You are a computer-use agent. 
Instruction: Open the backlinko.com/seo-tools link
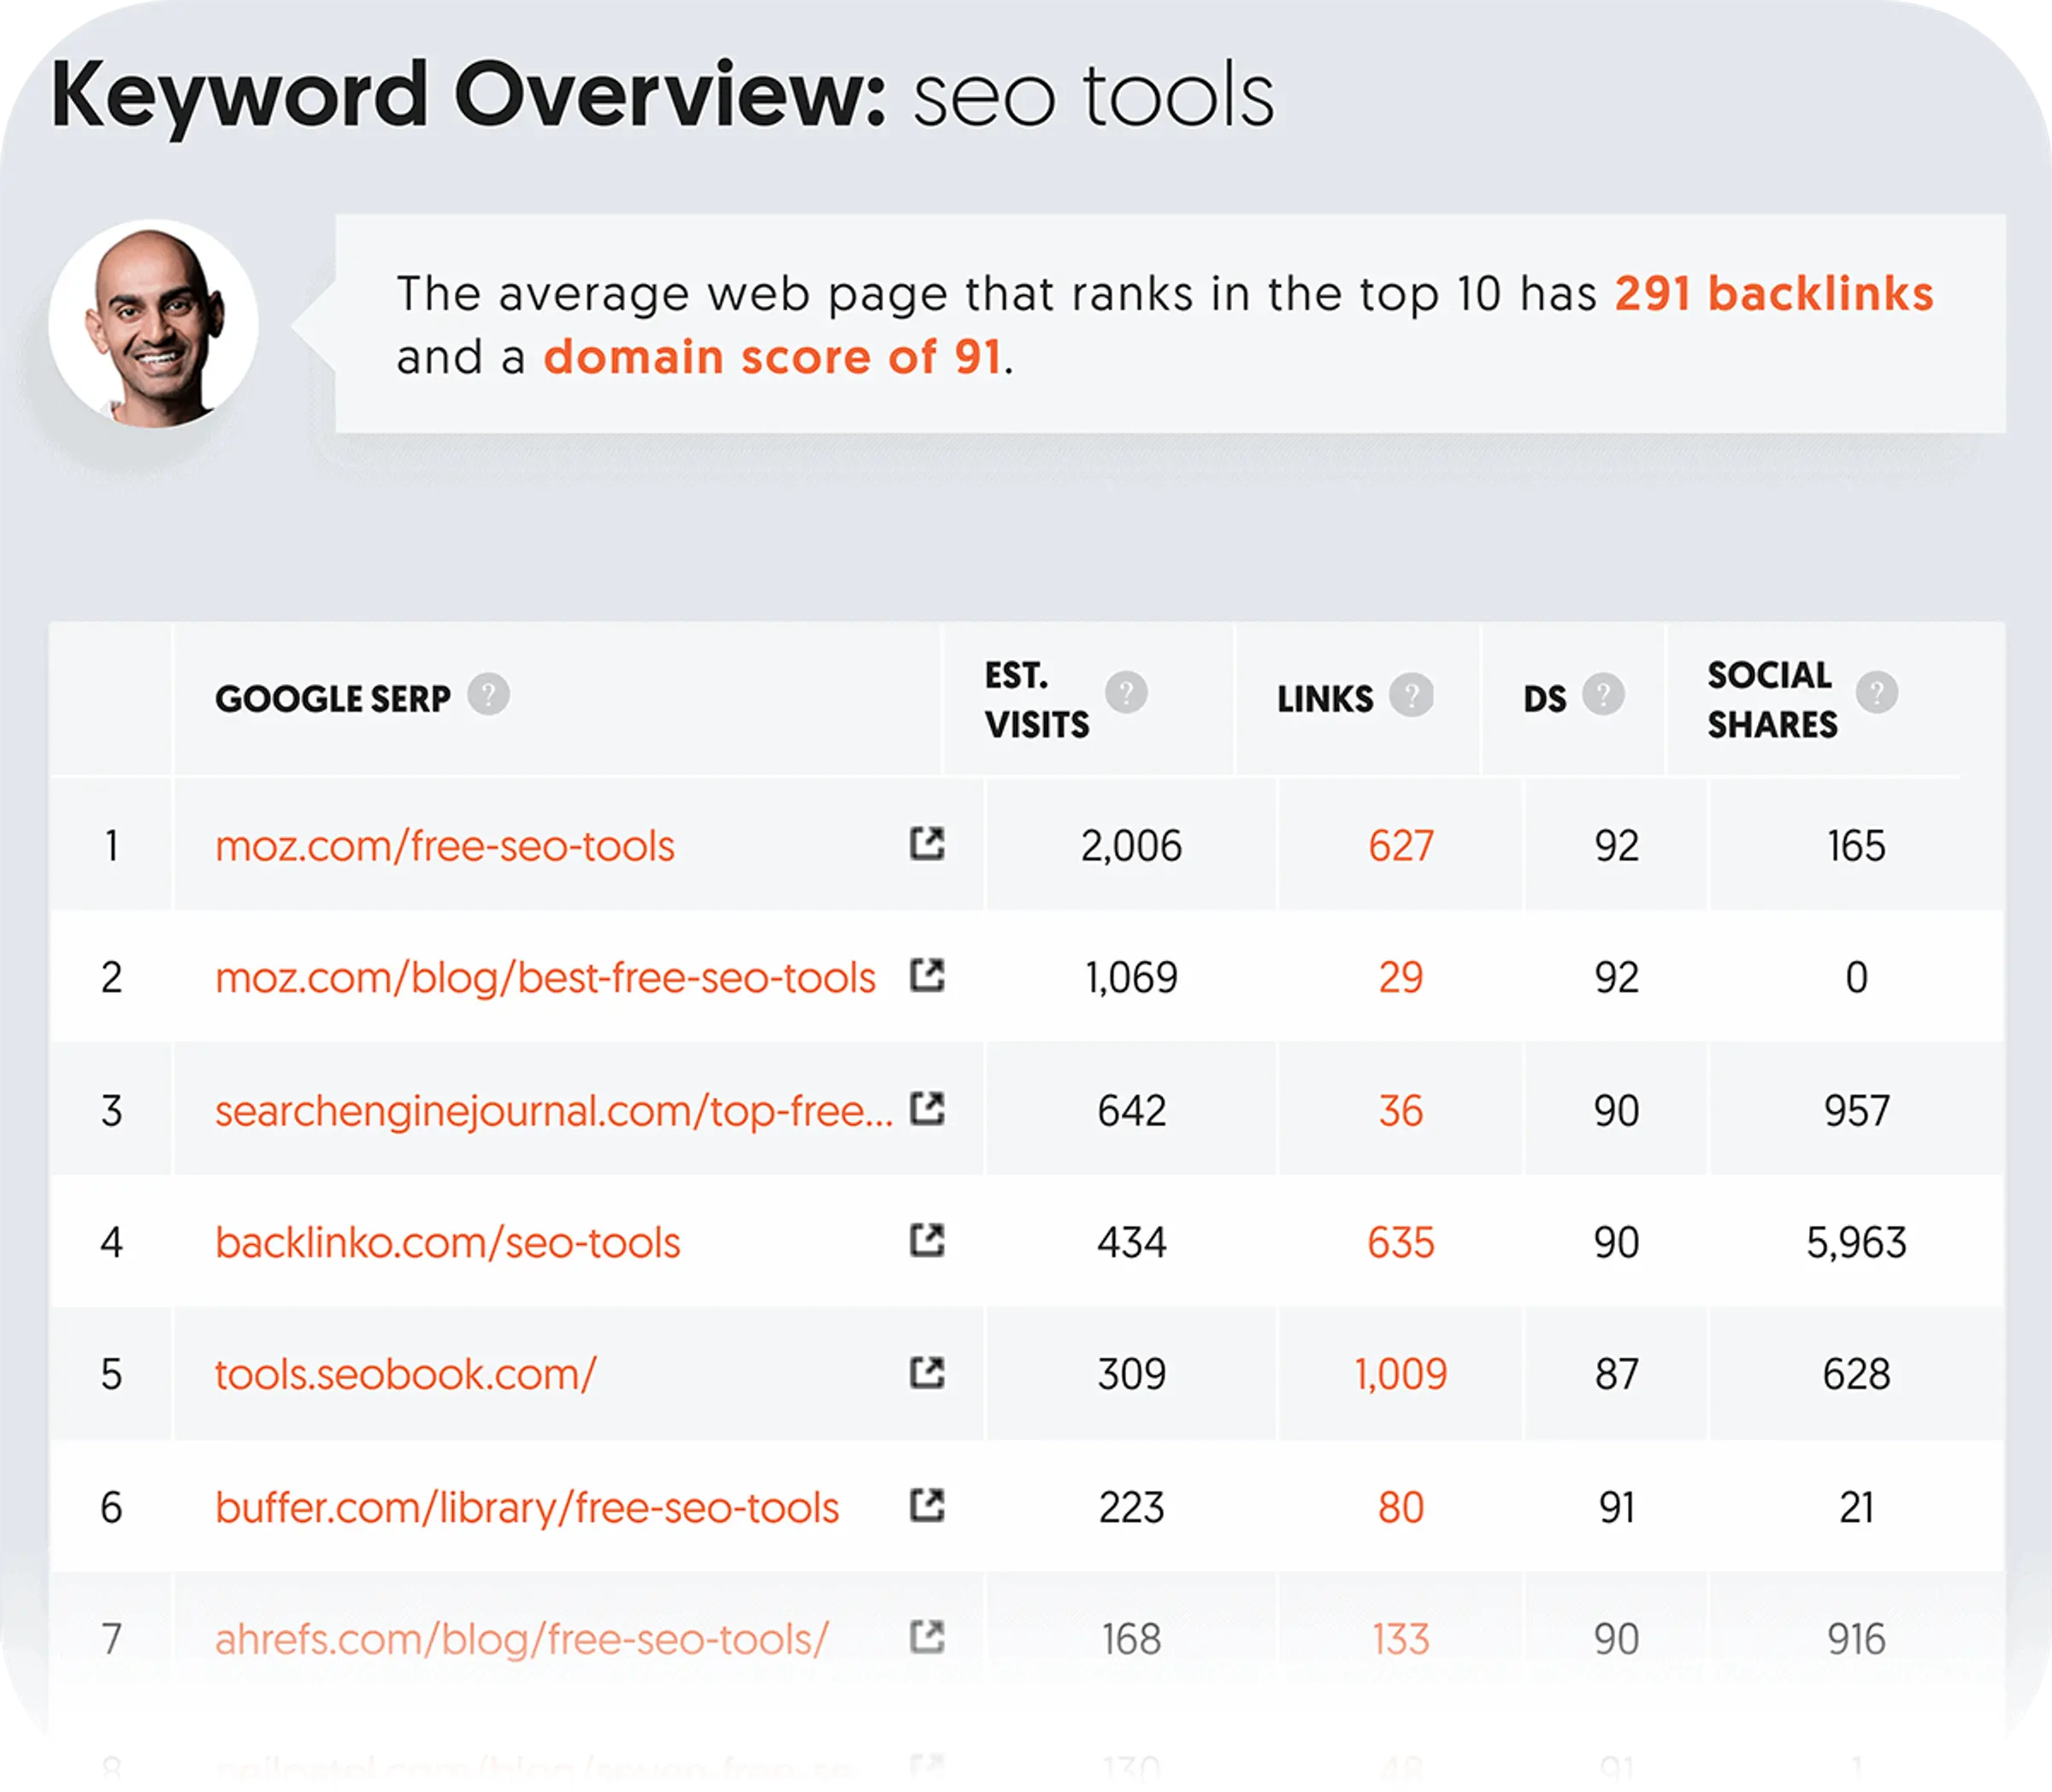click(x=447, y=1243)
